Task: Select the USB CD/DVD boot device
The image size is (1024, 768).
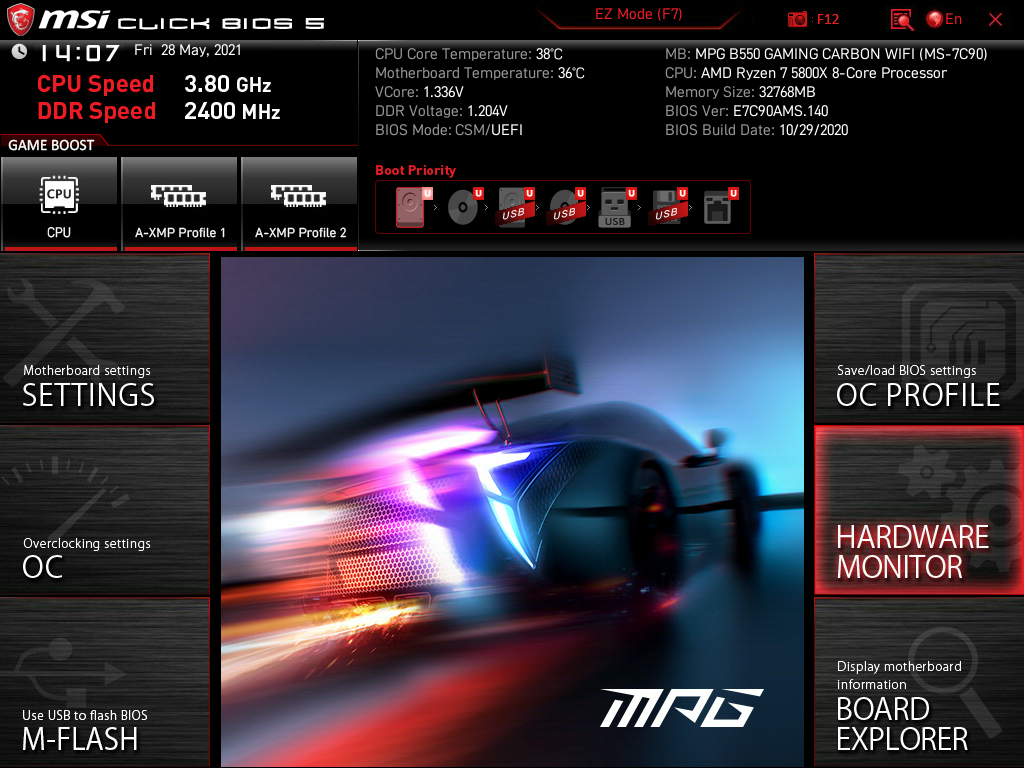Action: pyautogui.click(x=567, y=207)
